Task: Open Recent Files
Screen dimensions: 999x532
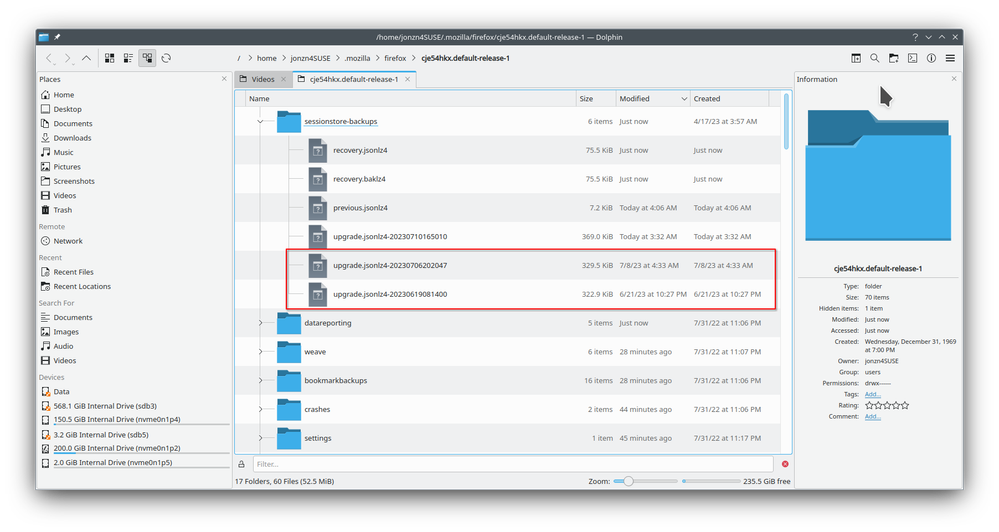Action: [73, 272]
